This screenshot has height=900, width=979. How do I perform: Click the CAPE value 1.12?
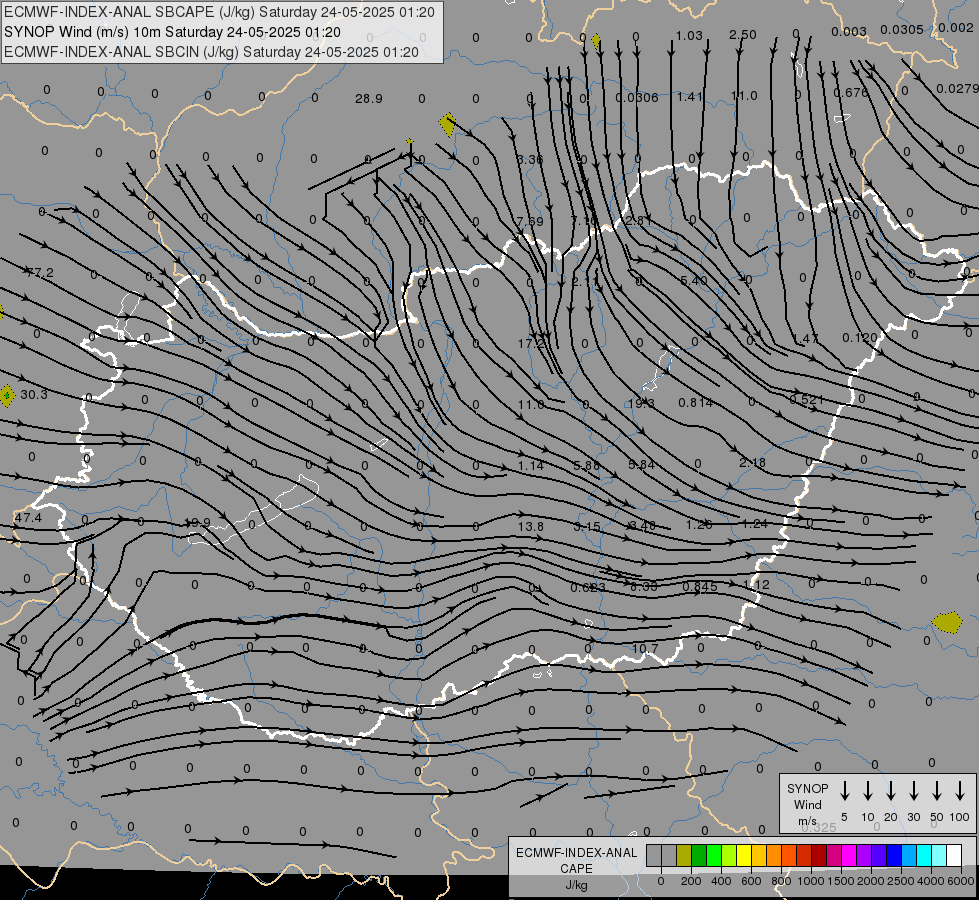tap(757, 585)
